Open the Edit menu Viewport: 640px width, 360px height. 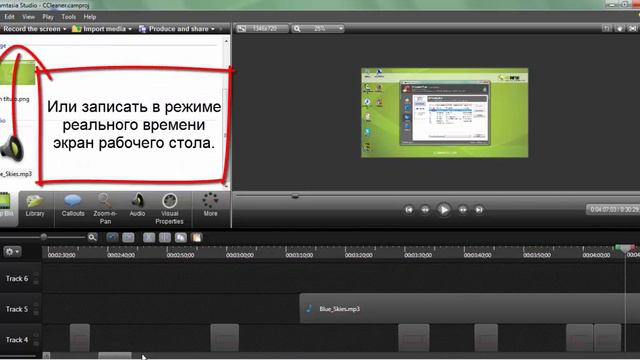[9, 17]
